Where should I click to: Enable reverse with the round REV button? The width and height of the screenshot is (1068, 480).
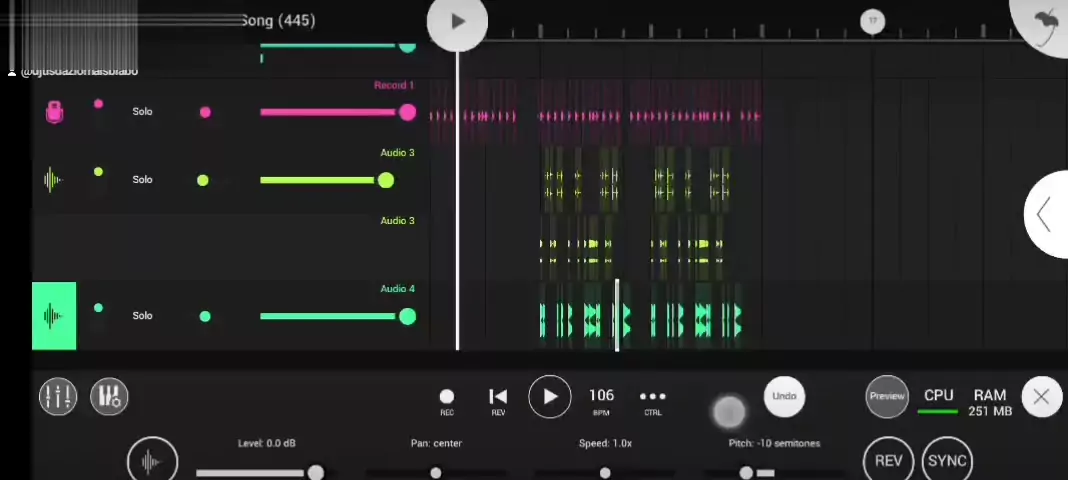pos(888,460)
